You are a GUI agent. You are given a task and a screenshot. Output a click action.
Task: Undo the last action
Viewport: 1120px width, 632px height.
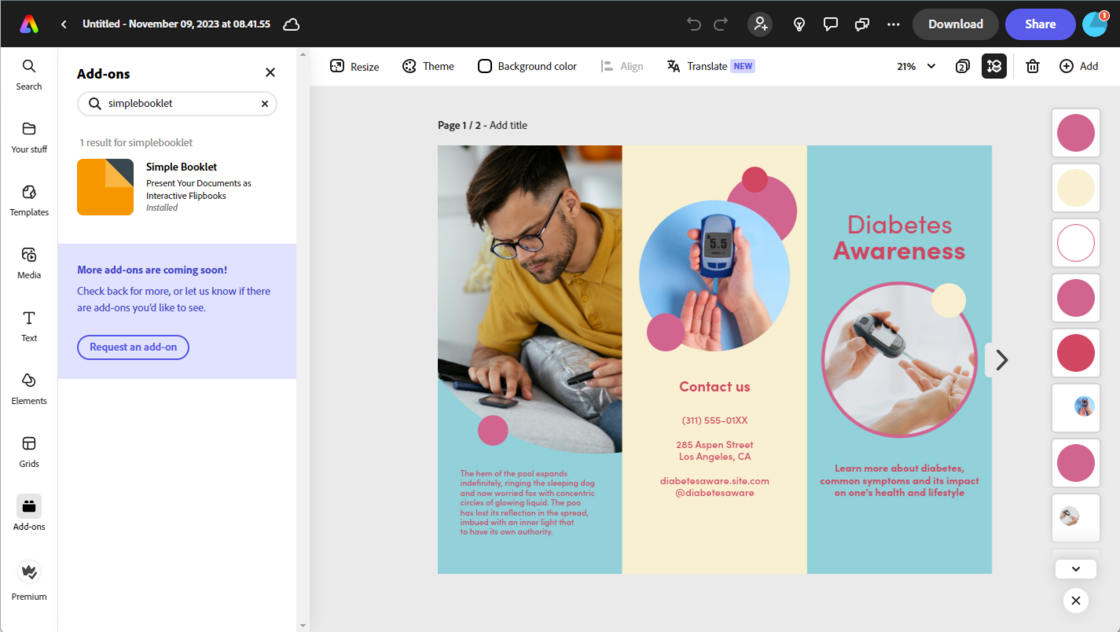[693, 24]
